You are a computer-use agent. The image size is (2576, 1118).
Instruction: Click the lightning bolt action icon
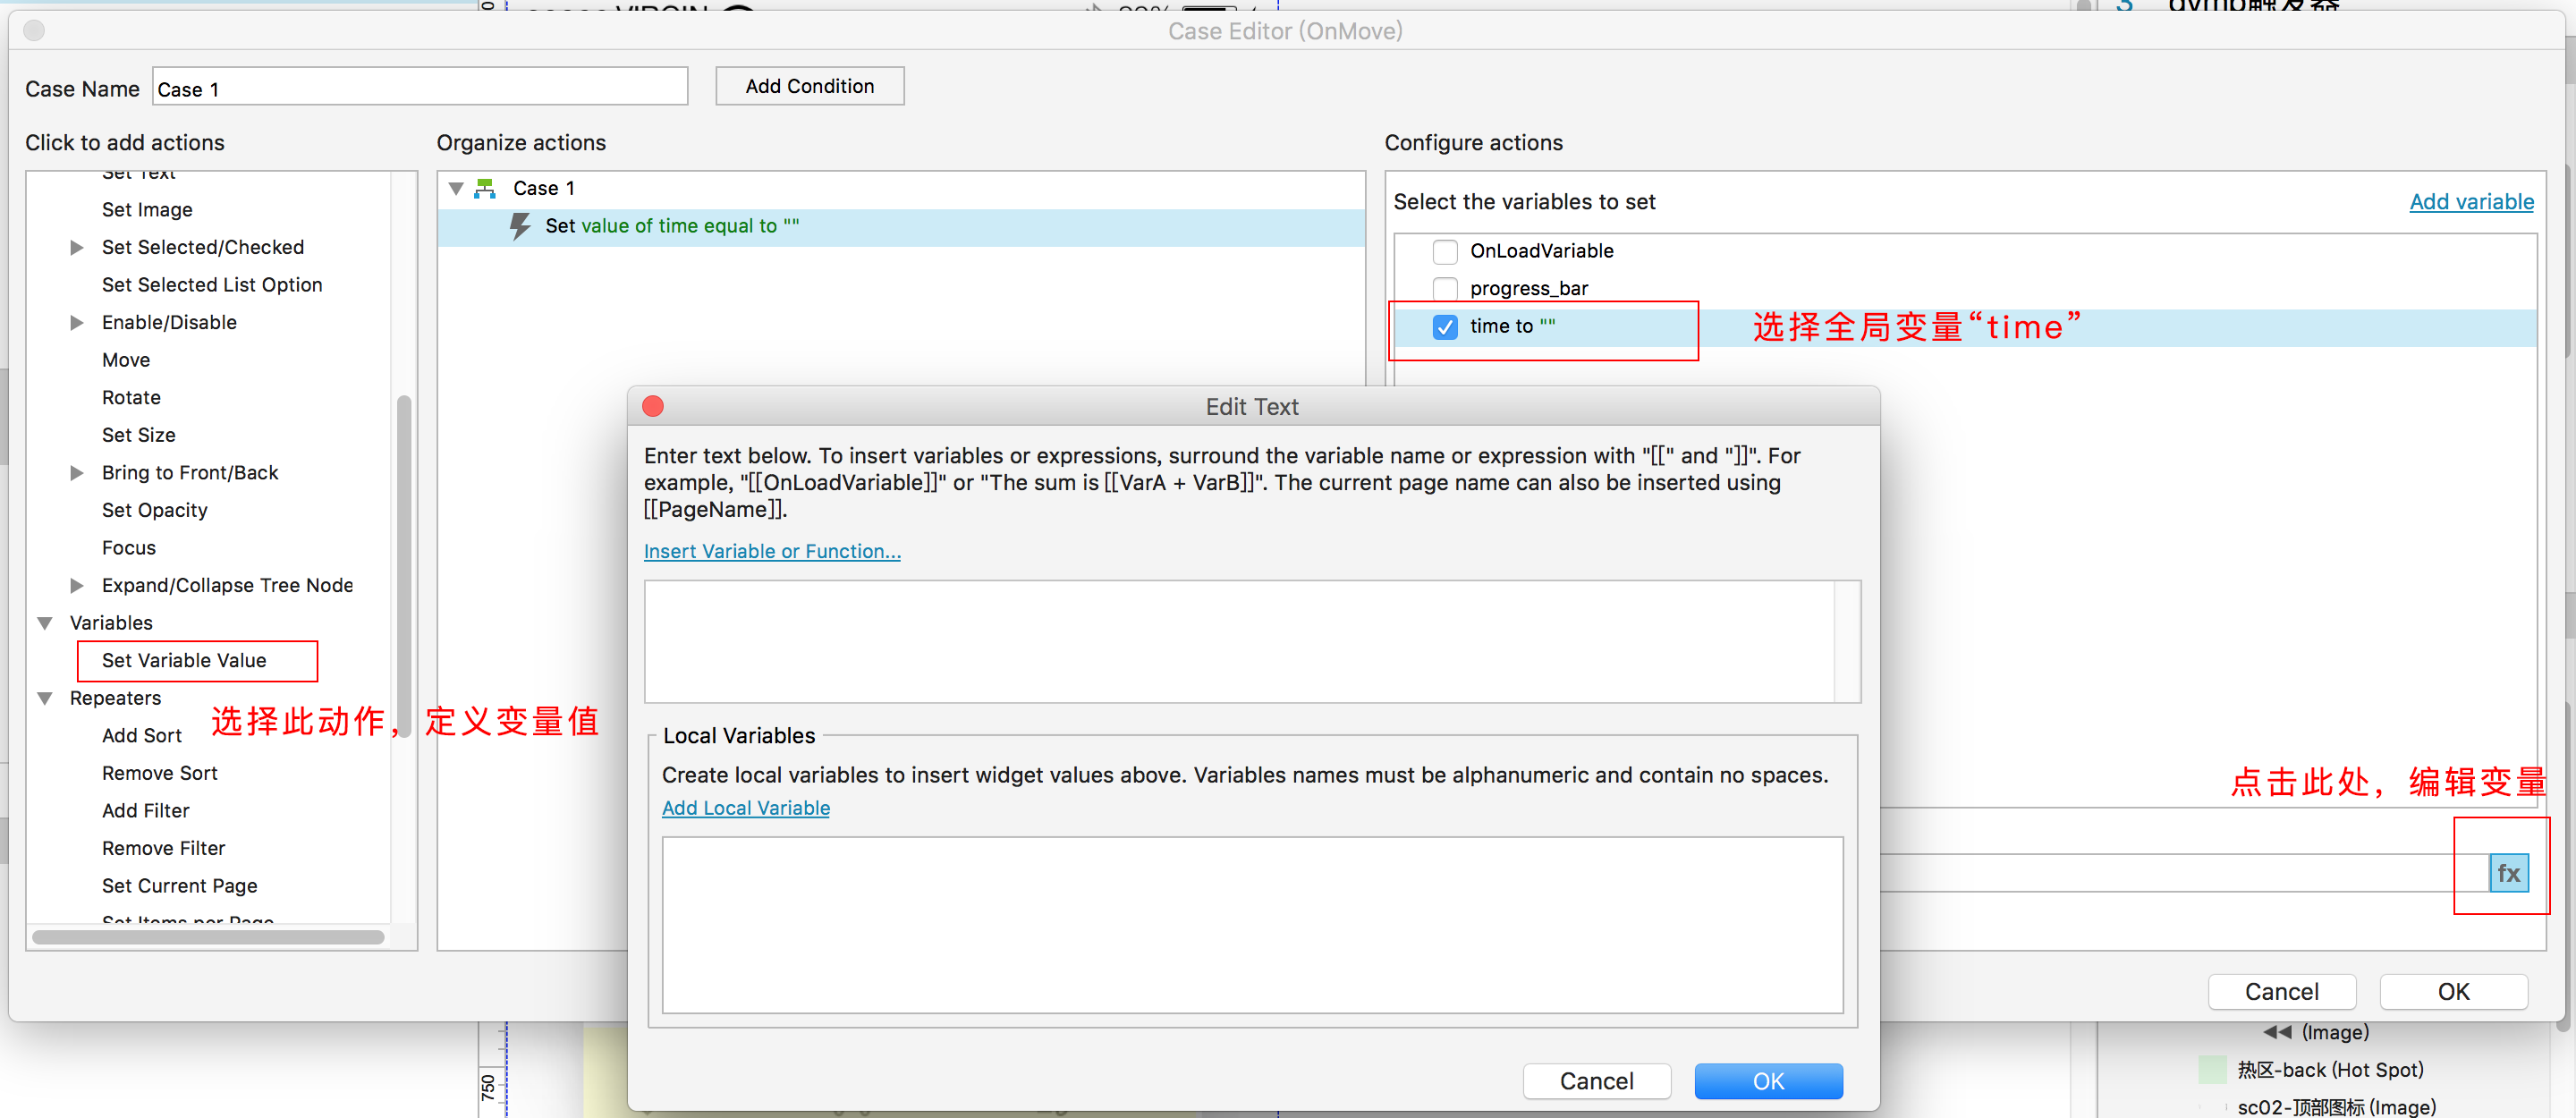point(520,226)
